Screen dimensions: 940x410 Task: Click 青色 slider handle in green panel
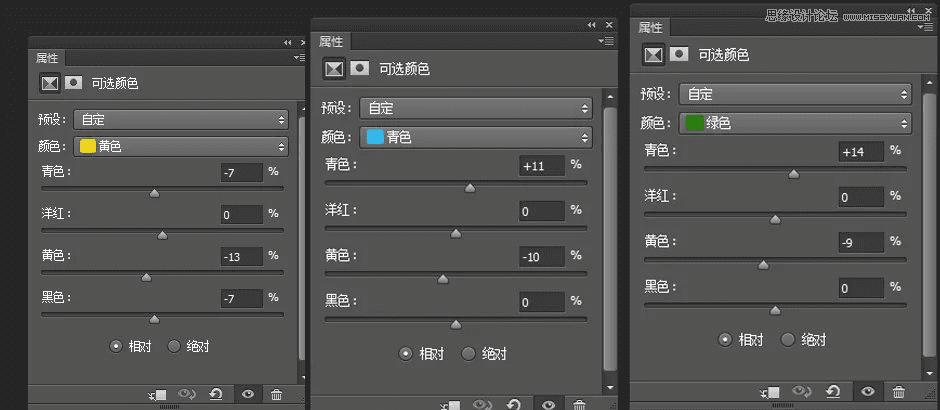point(794,174)
